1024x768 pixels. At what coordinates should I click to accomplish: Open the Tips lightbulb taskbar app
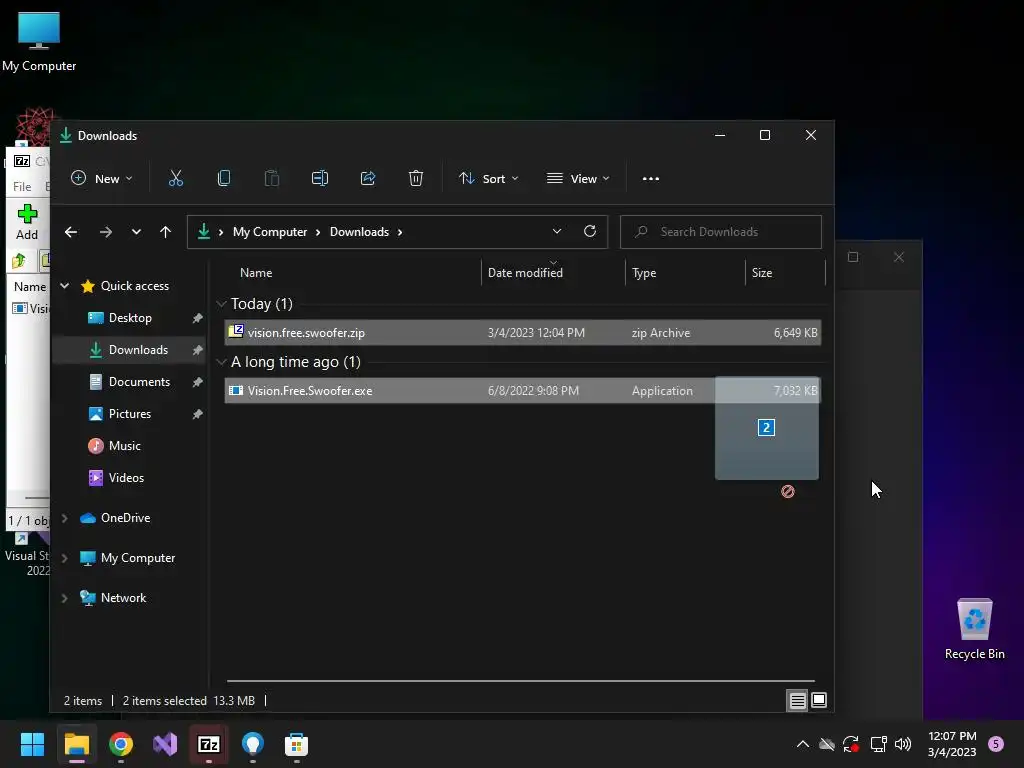pyautogui.click(x=253, y=744)
